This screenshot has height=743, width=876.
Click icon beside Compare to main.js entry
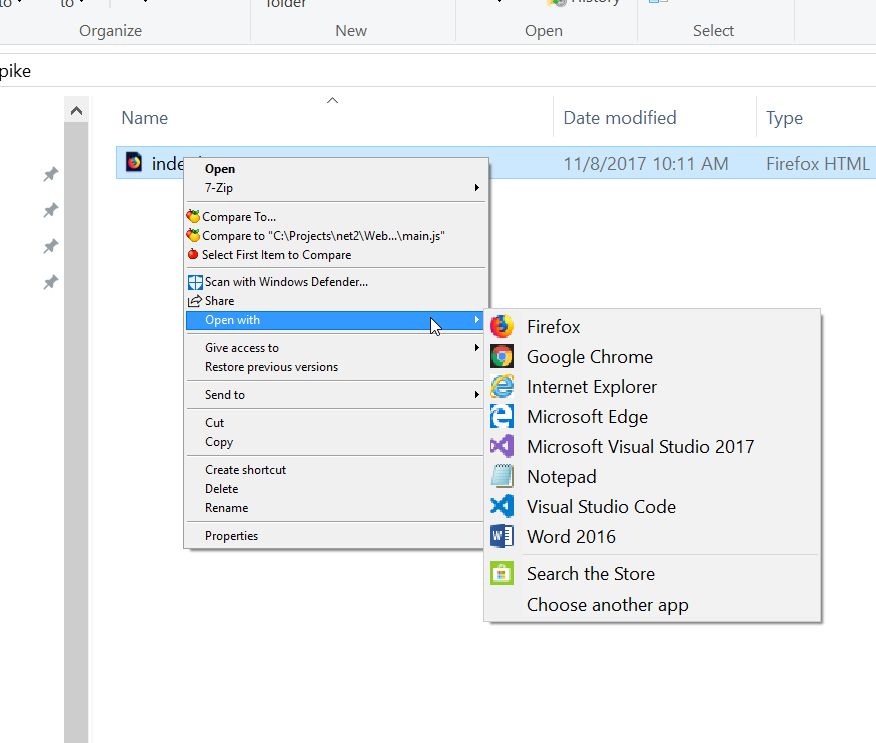[x=193, y=235]
